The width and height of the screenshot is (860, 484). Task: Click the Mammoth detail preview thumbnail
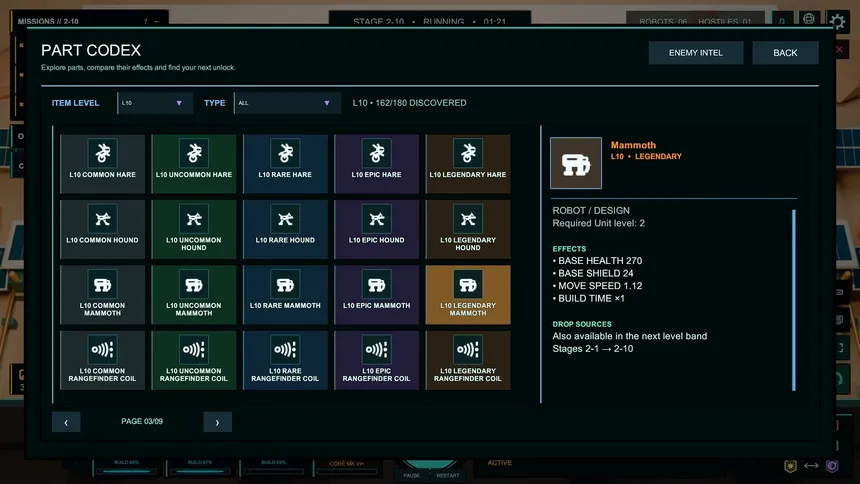(576, 163)
